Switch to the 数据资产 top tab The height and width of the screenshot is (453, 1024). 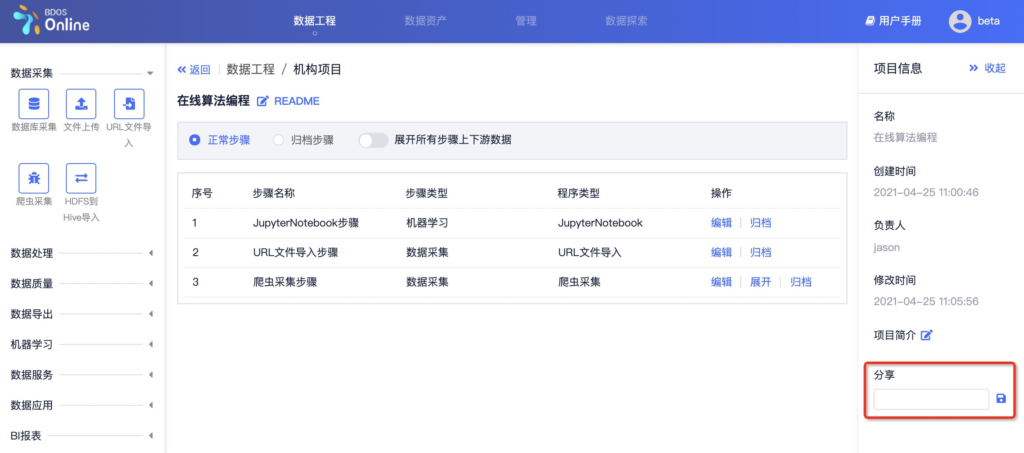pyautogui.click(x=425, y=21)
